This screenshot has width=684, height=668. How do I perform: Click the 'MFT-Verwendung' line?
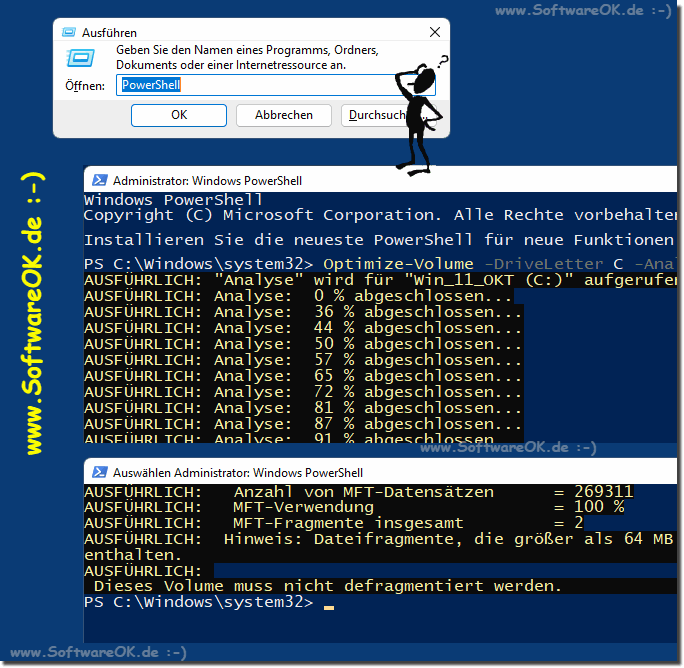coord(354,507)
